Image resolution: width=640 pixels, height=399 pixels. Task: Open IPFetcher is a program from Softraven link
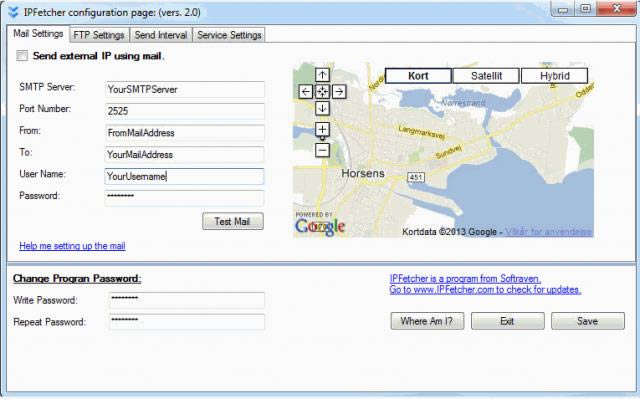click(x=465, y=279)
